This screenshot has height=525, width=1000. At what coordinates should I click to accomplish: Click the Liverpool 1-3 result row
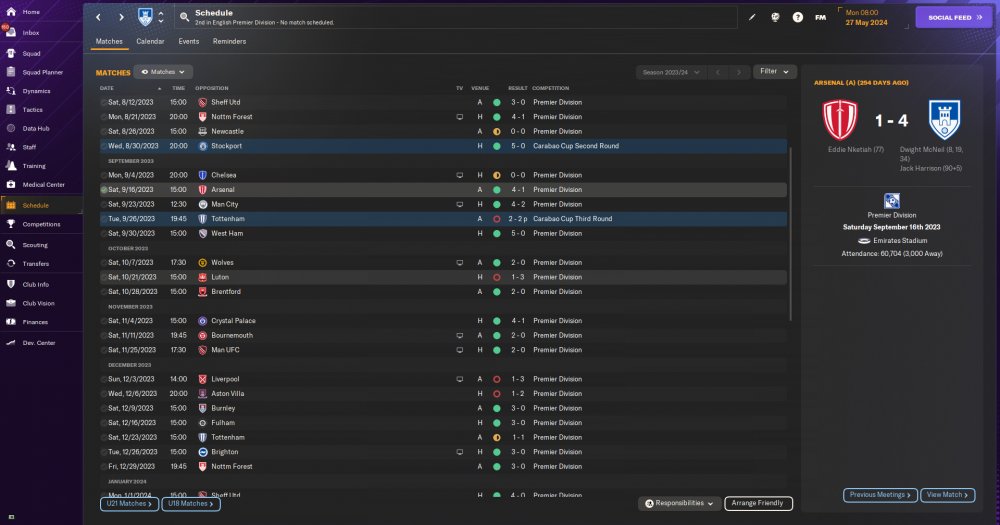click(443, 379)
